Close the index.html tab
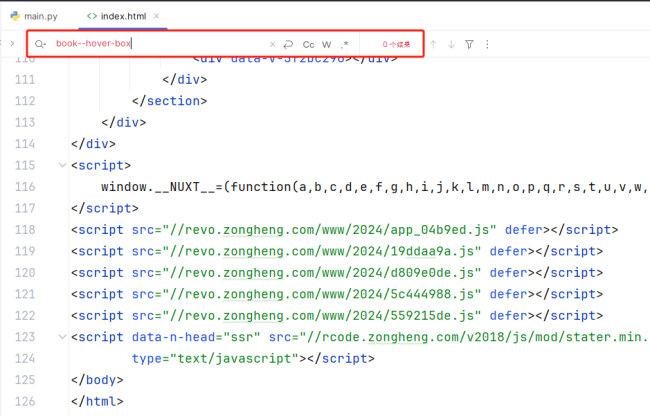Image resolution: width=650 pixels, height=416 pixels. (156, 16)
